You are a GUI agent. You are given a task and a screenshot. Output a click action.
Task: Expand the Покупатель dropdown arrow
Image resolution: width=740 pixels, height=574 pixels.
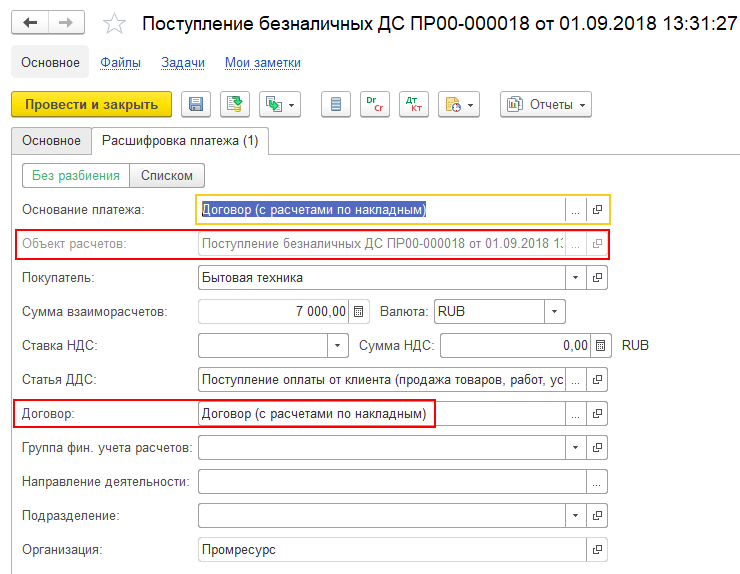575,278
